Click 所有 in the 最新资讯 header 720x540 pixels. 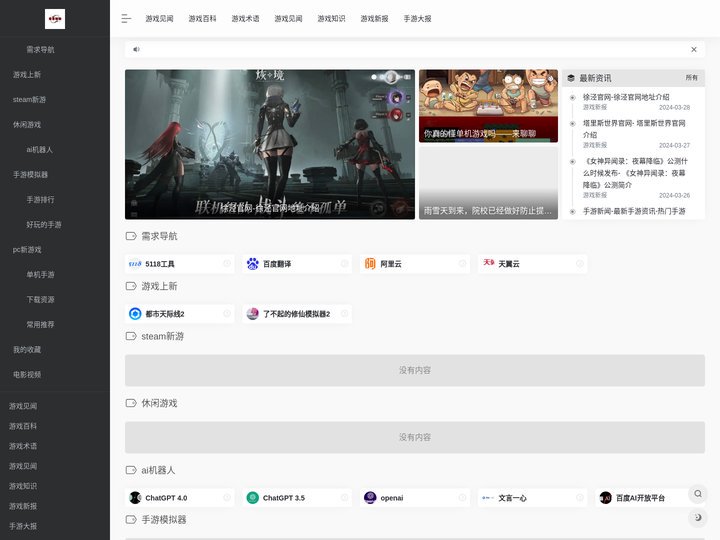coord(692,78)
